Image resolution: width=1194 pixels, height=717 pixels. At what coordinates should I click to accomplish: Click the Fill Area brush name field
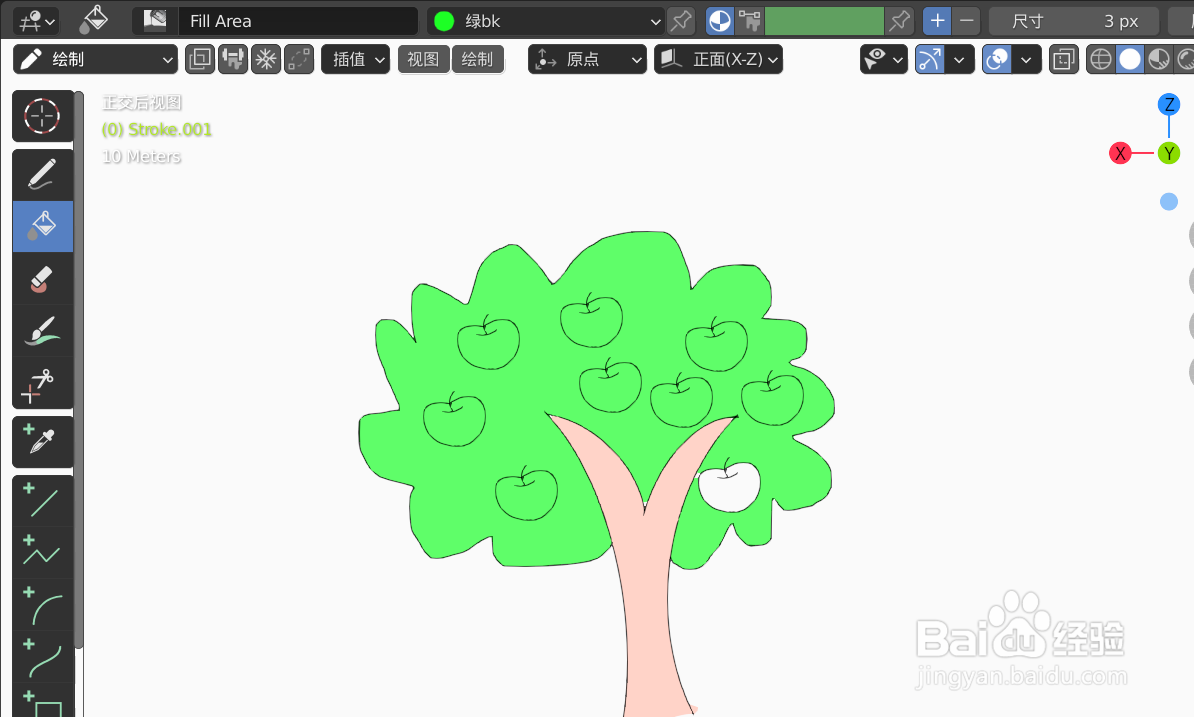coord(298,21)
